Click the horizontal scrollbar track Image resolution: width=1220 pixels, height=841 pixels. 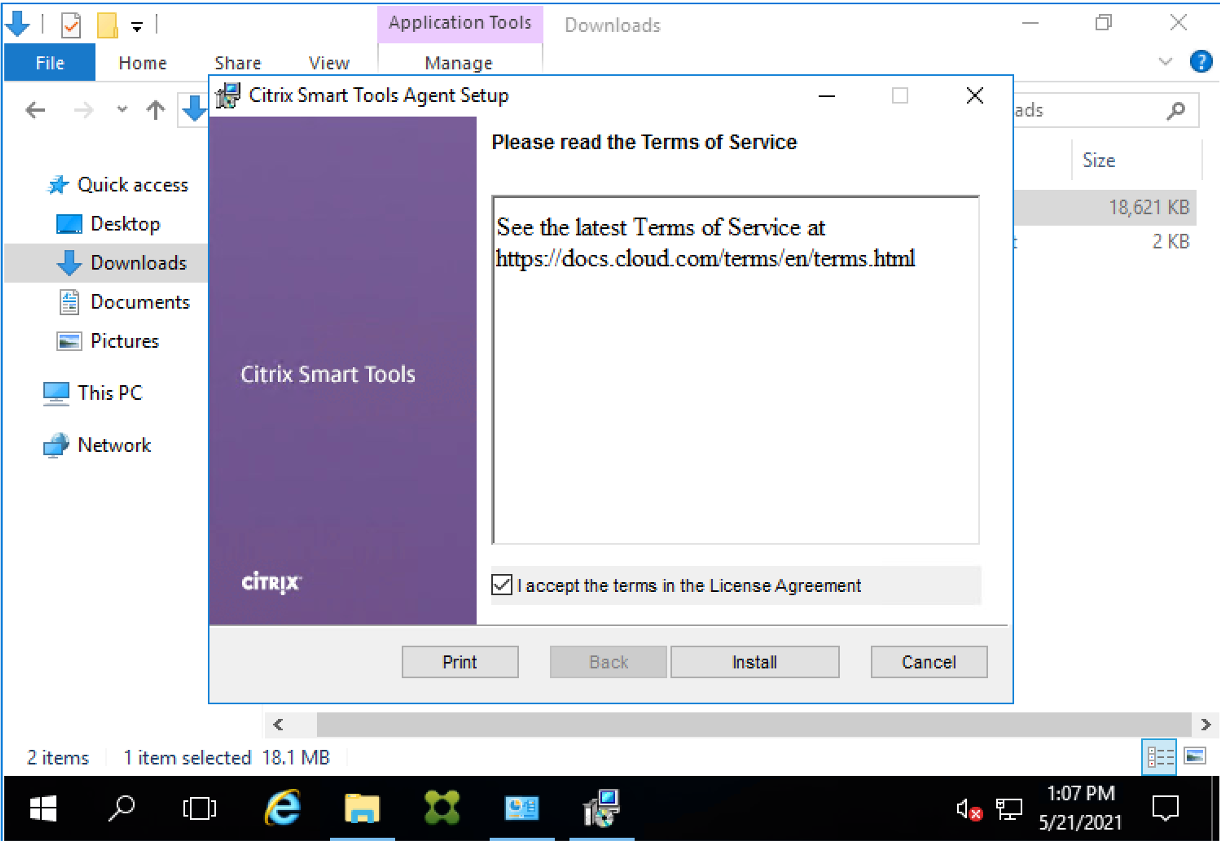click(754, 724)
